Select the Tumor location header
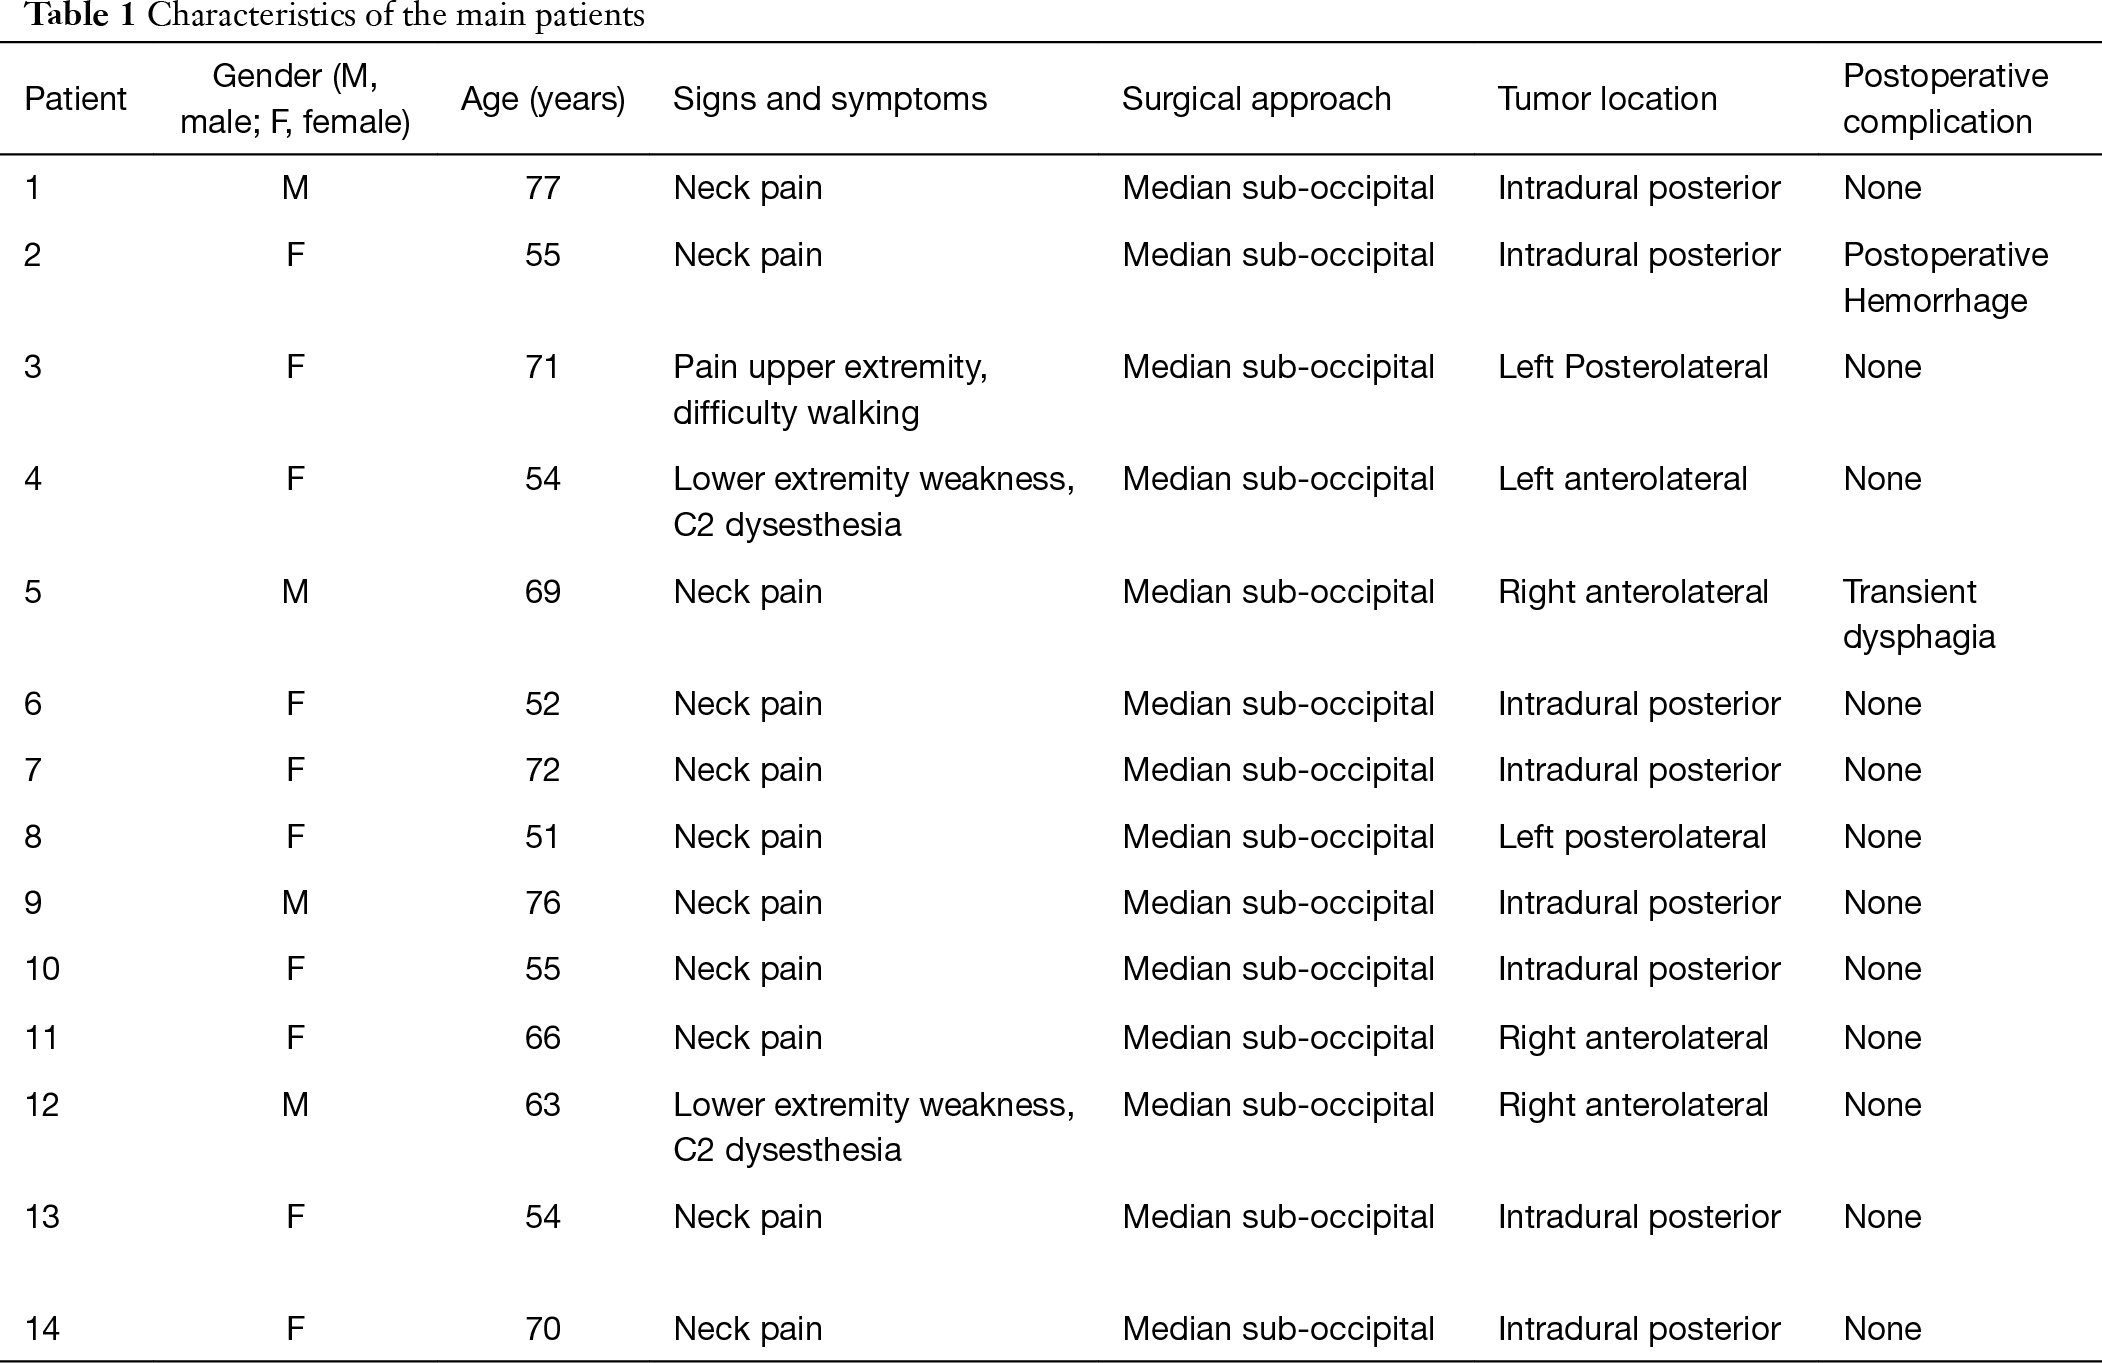The image size is (2102, 1363). [x=1607, y=99]
